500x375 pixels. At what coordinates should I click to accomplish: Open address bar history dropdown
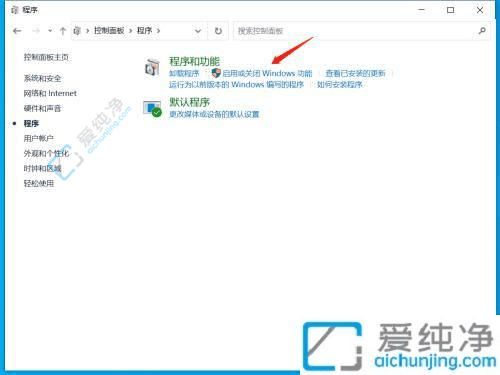click(x=198, y=31)
